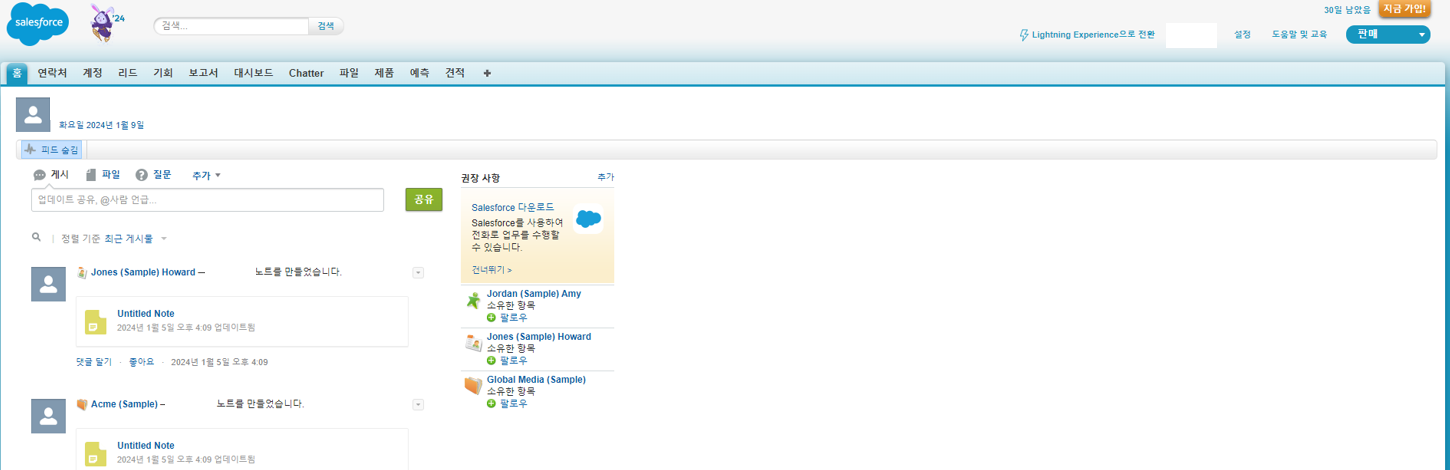Open the plus tab for all tabs
Viewport: 1450px width, 470px height.
487,73
